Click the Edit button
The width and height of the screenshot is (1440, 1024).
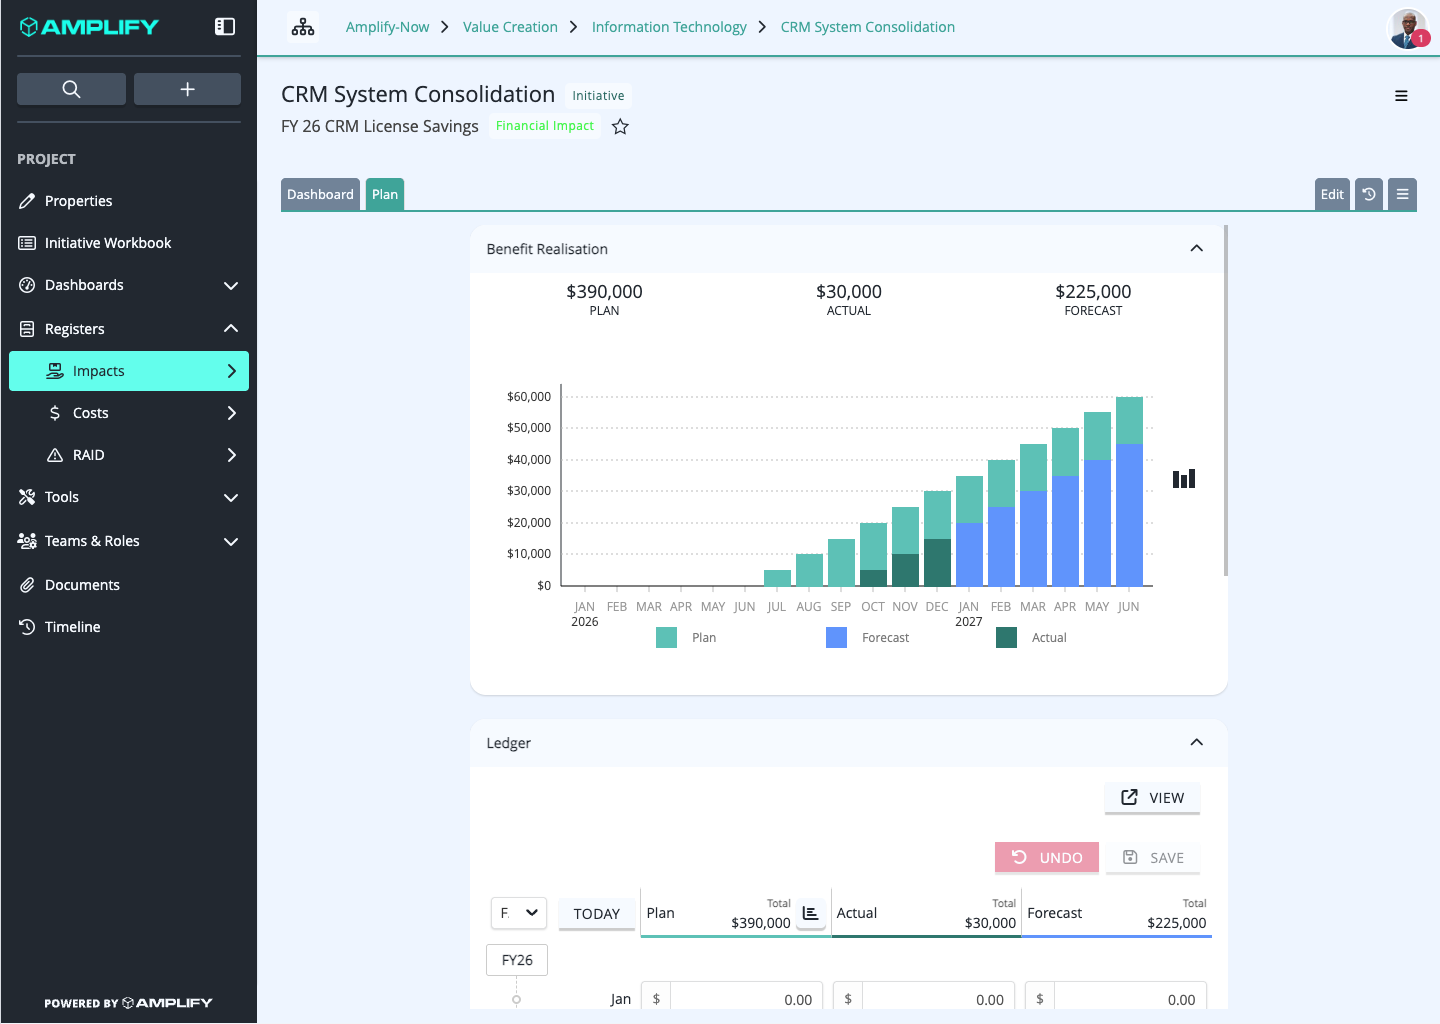pos(1332,194)
